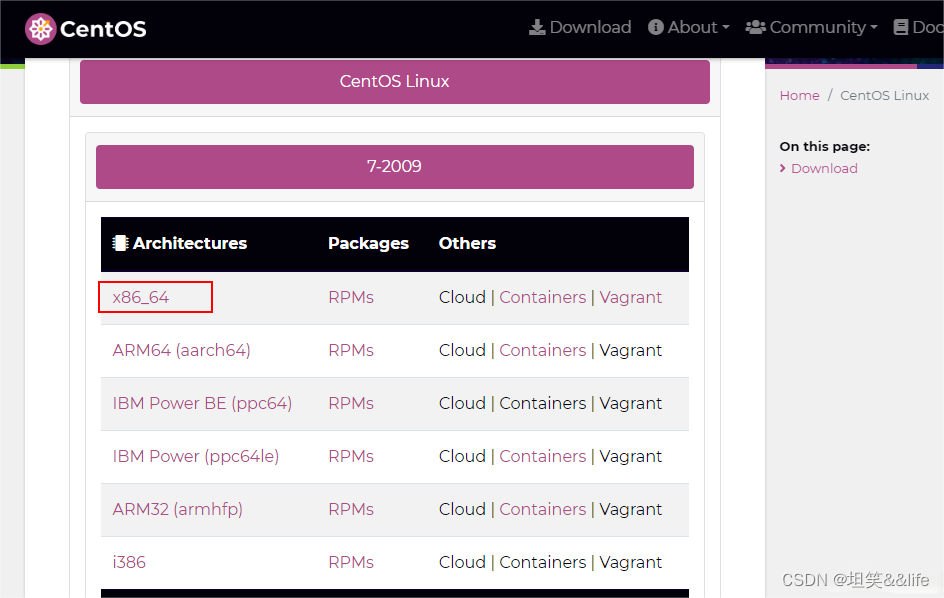The width and height of the screenshot is (944, 598).
Task: Open the IBM Power (ppc64le) link
Action: tap(196, 456)
